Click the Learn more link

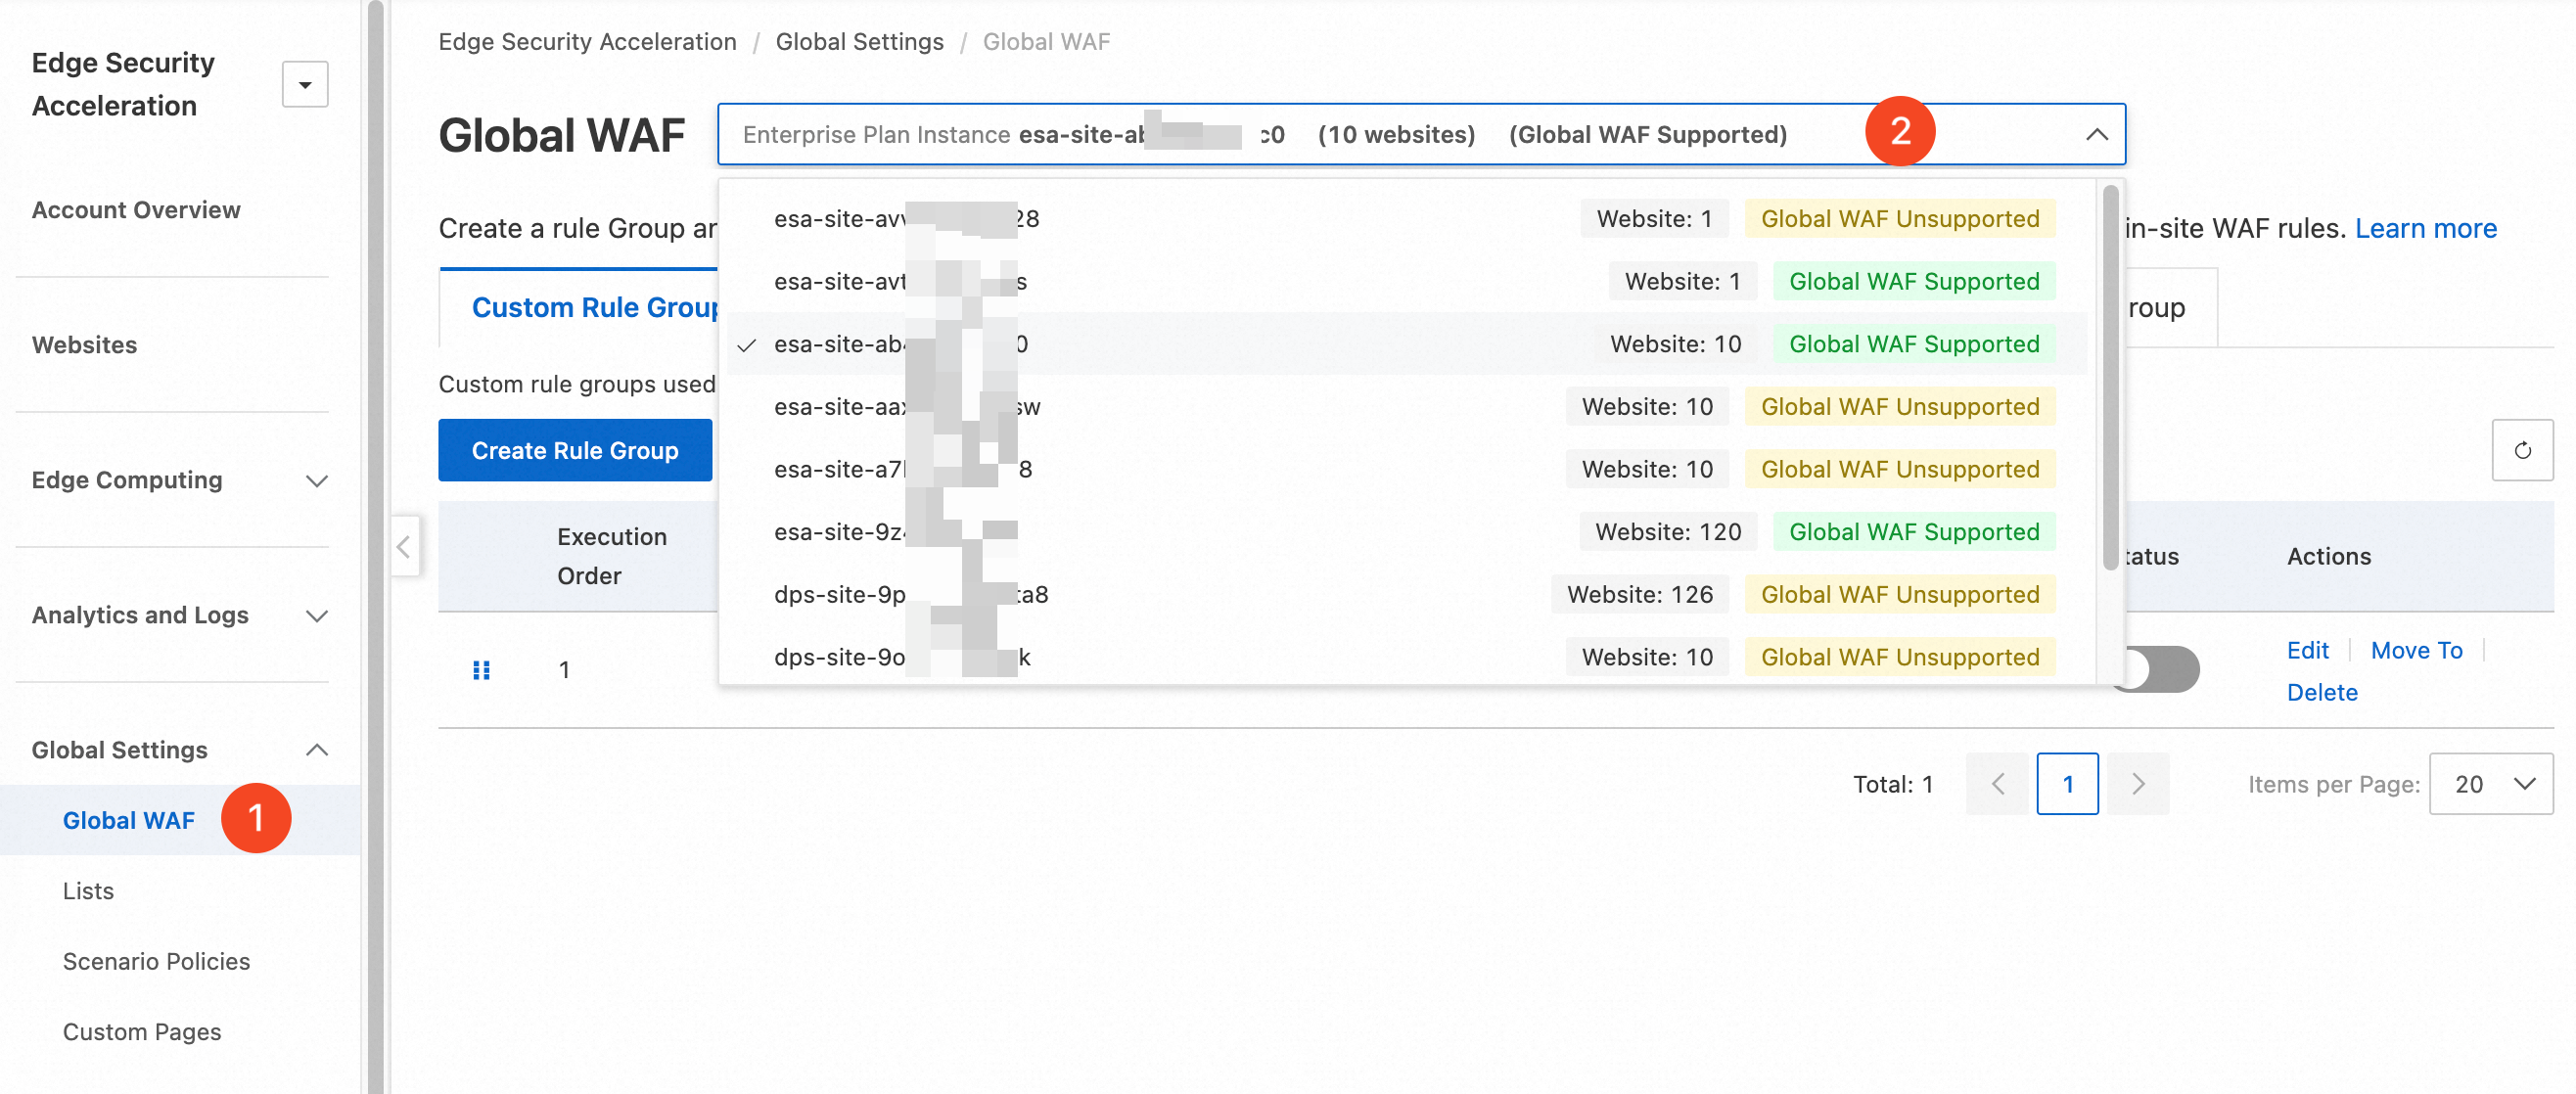tap(2425, 228)
